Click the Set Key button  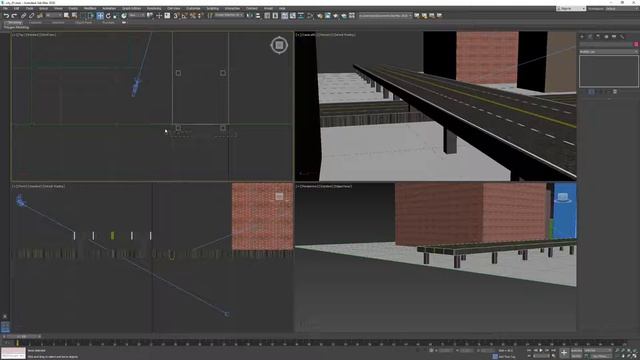click(x=576, y=356)
